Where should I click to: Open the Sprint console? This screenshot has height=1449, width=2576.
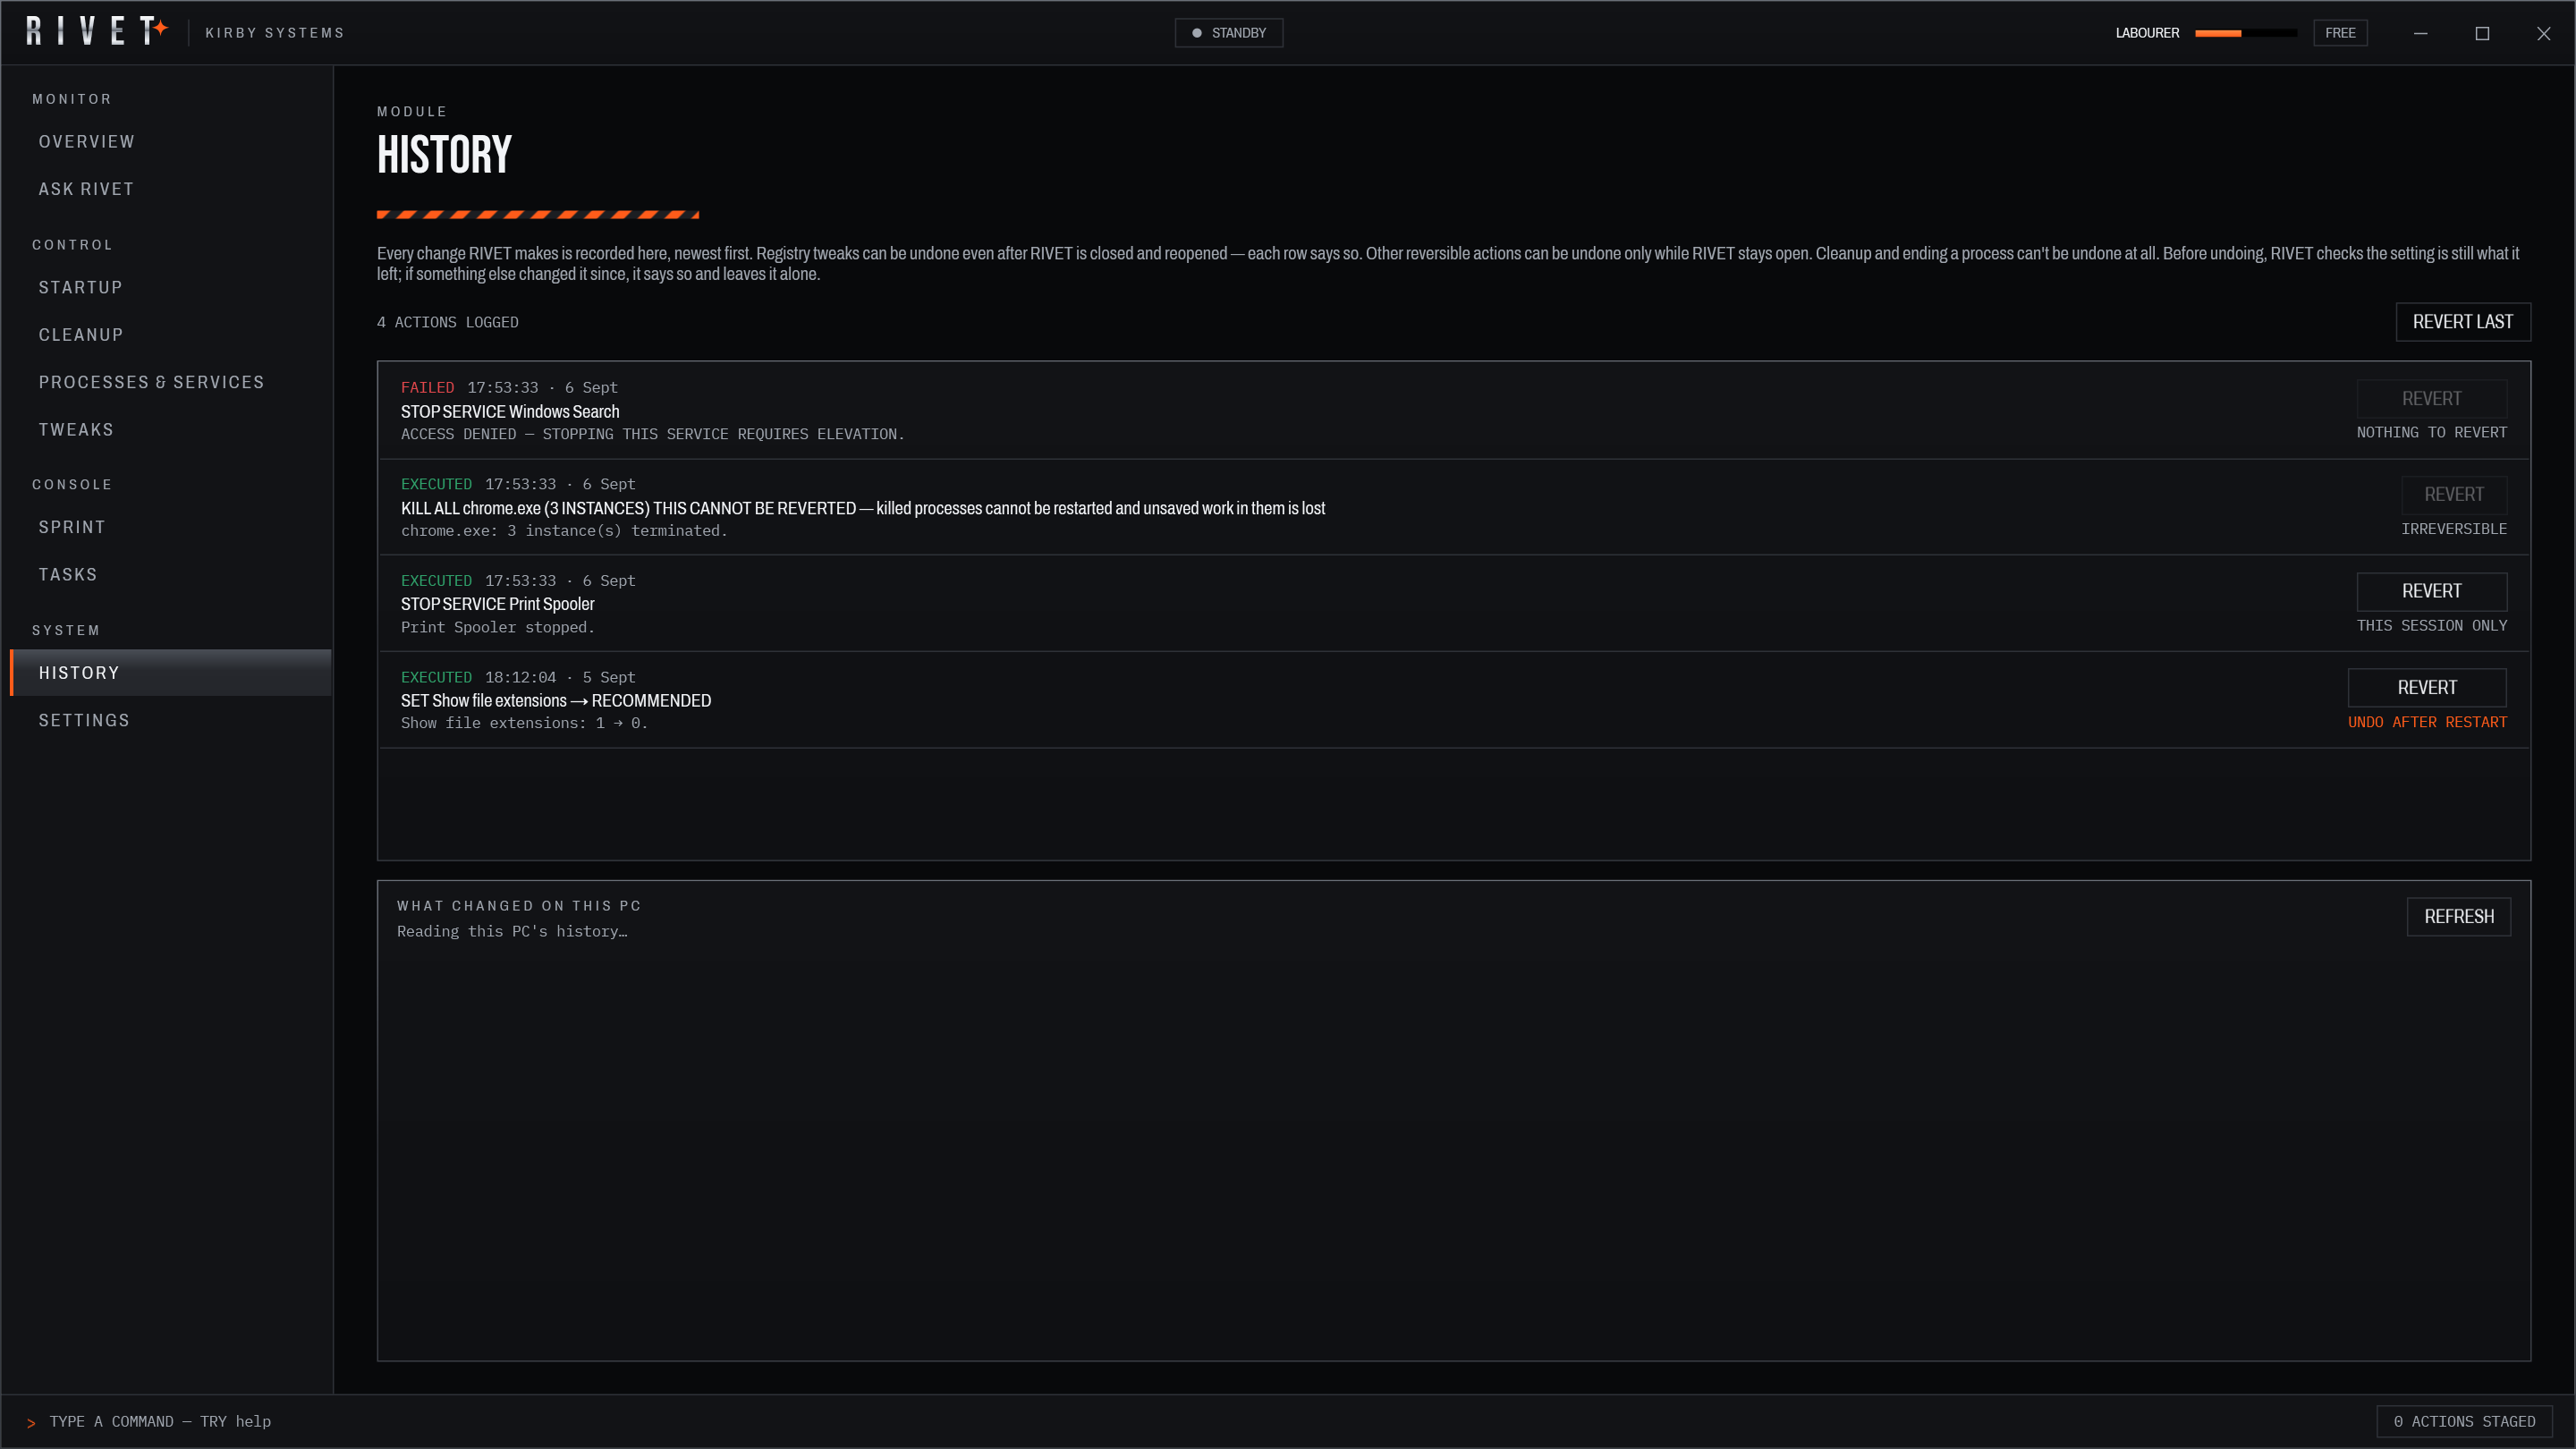tap(171, 527)
